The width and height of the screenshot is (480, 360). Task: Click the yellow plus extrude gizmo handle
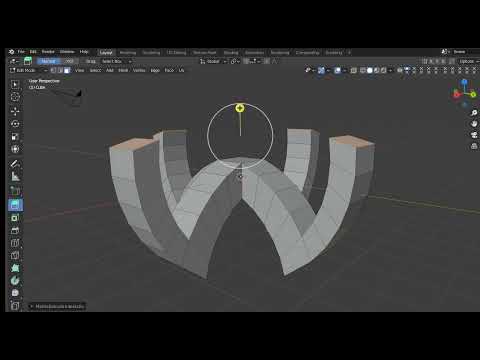point(240,108)
